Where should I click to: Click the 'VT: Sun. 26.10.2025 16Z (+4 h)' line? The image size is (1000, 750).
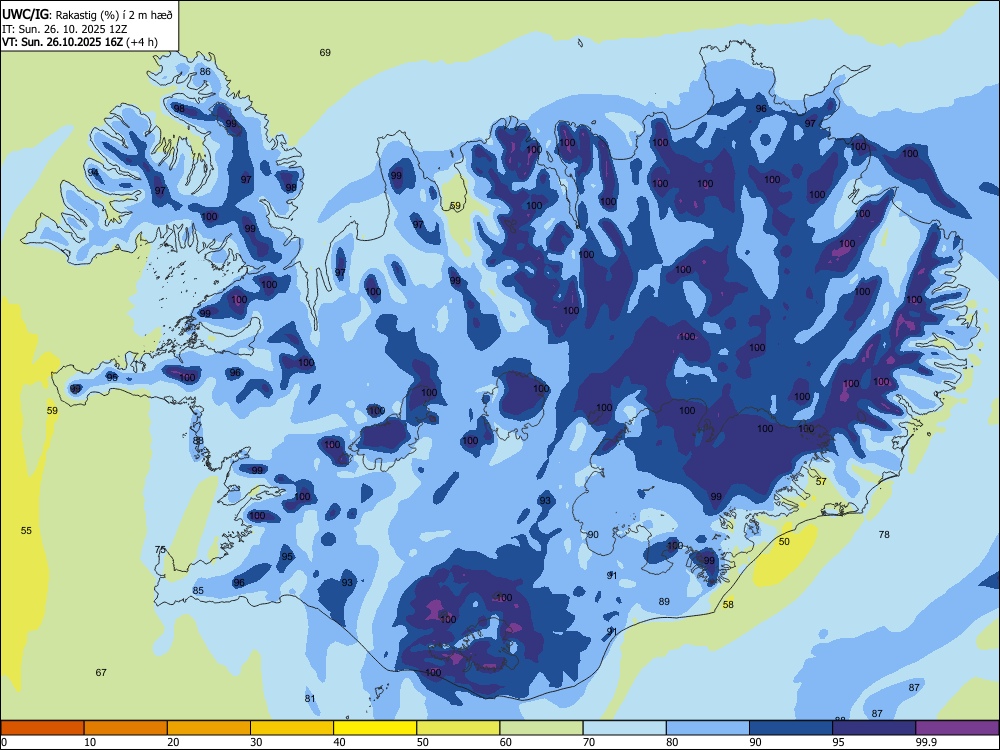tap(80, 42)
